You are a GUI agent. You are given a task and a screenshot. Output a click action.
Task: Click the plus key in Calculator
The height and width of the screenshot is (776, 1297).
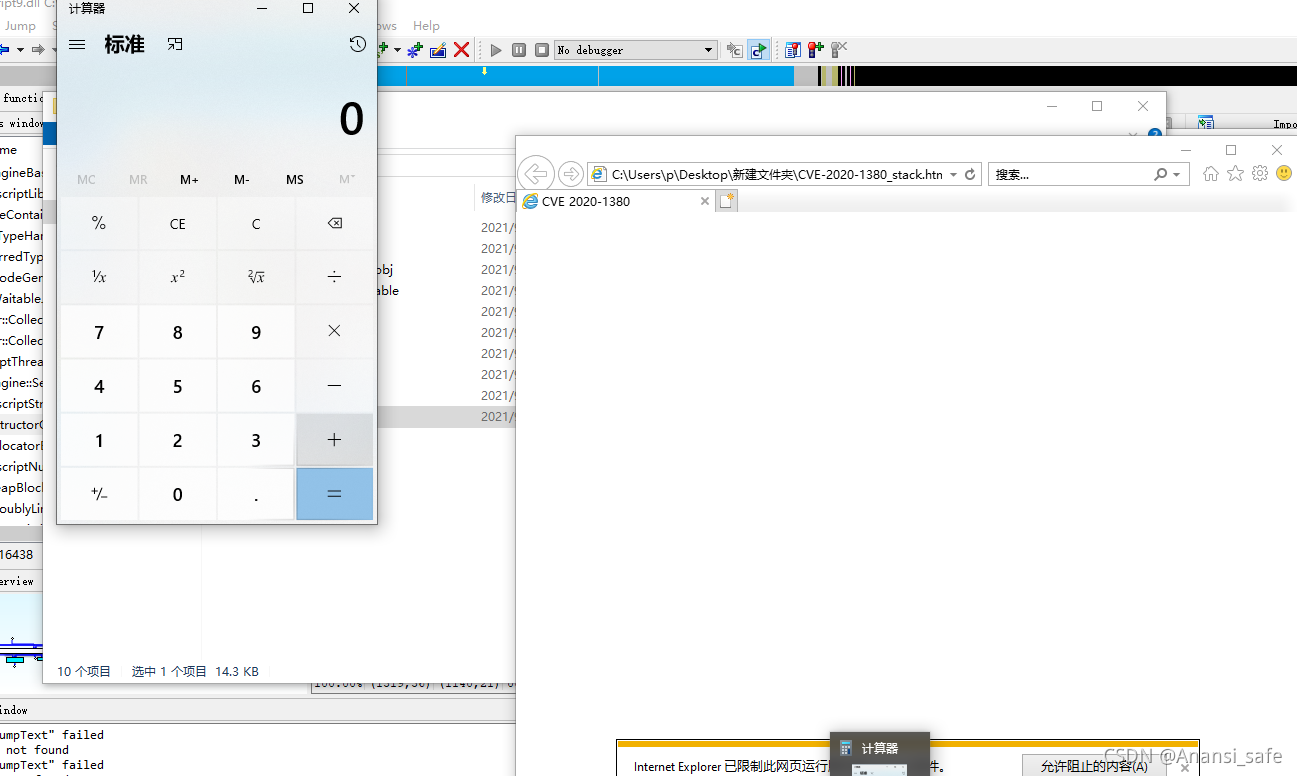pyautogui.click(x=335, y=440)
